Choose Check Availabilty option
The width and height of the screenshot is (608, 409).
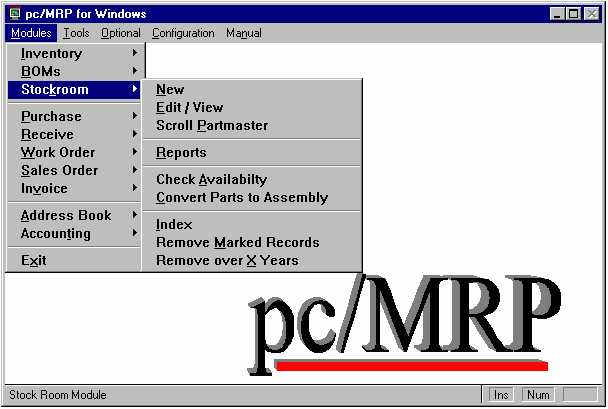click(252, 179)
